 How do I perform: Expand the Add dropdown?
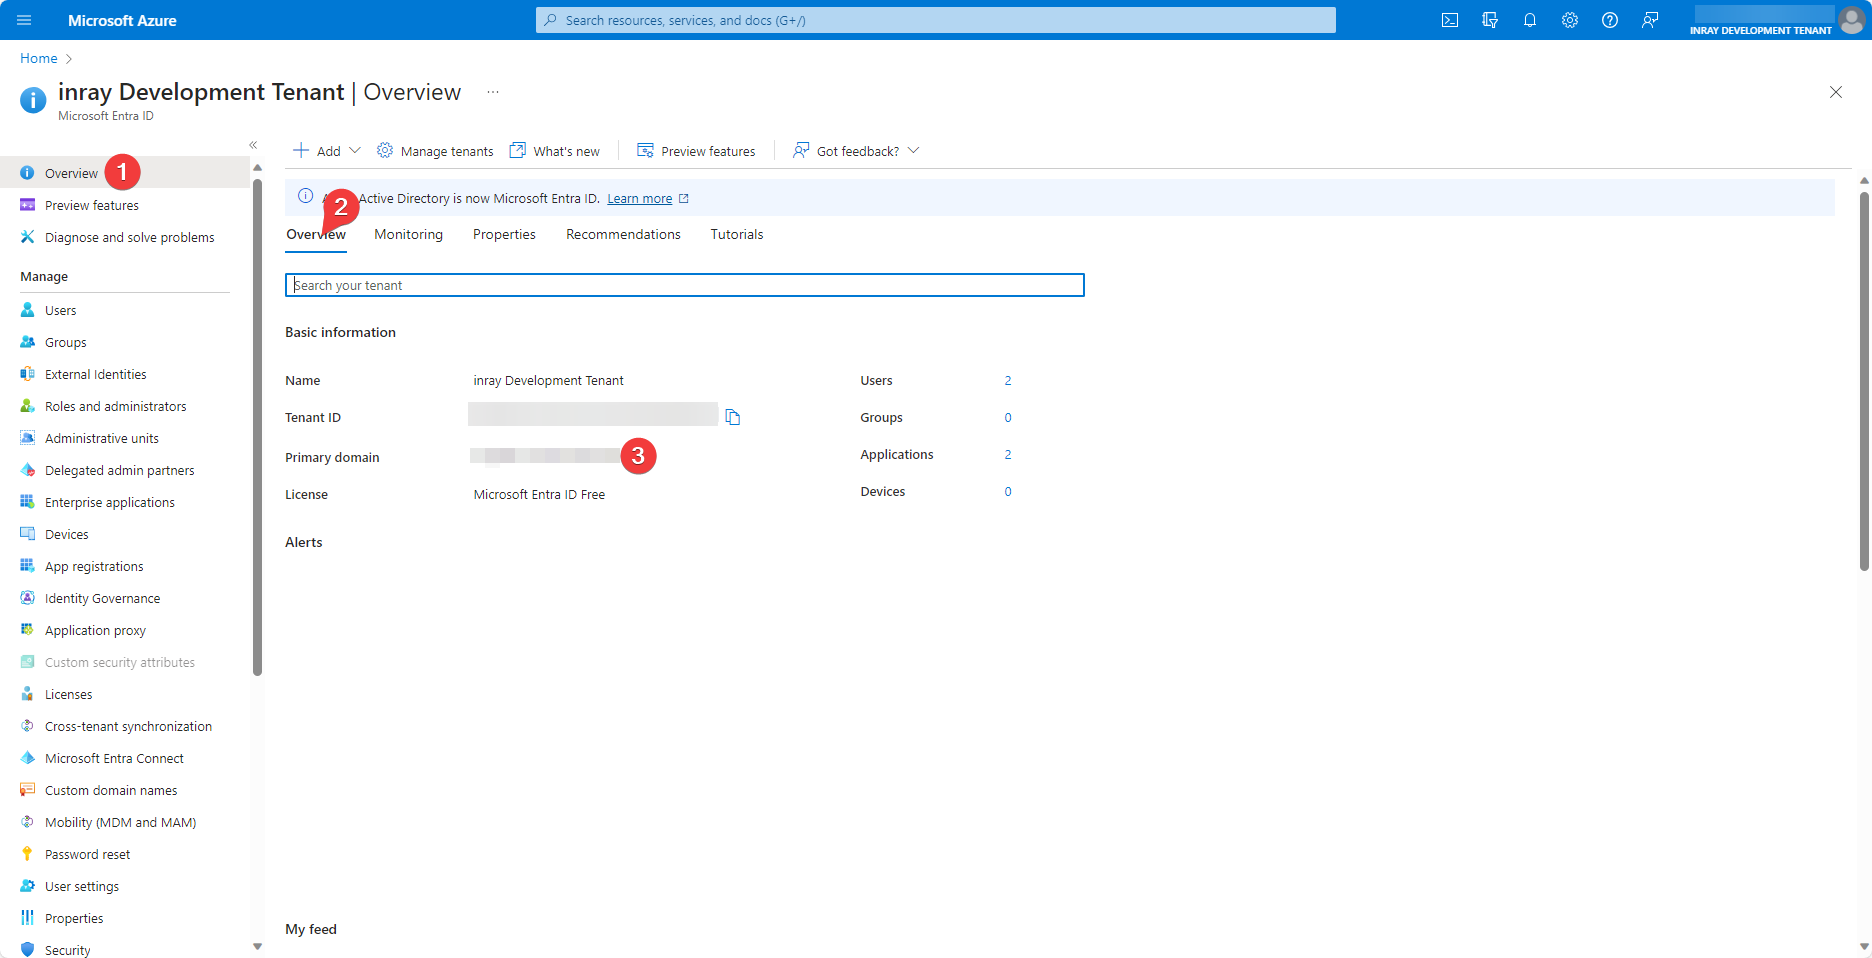[x=327, y=151]
